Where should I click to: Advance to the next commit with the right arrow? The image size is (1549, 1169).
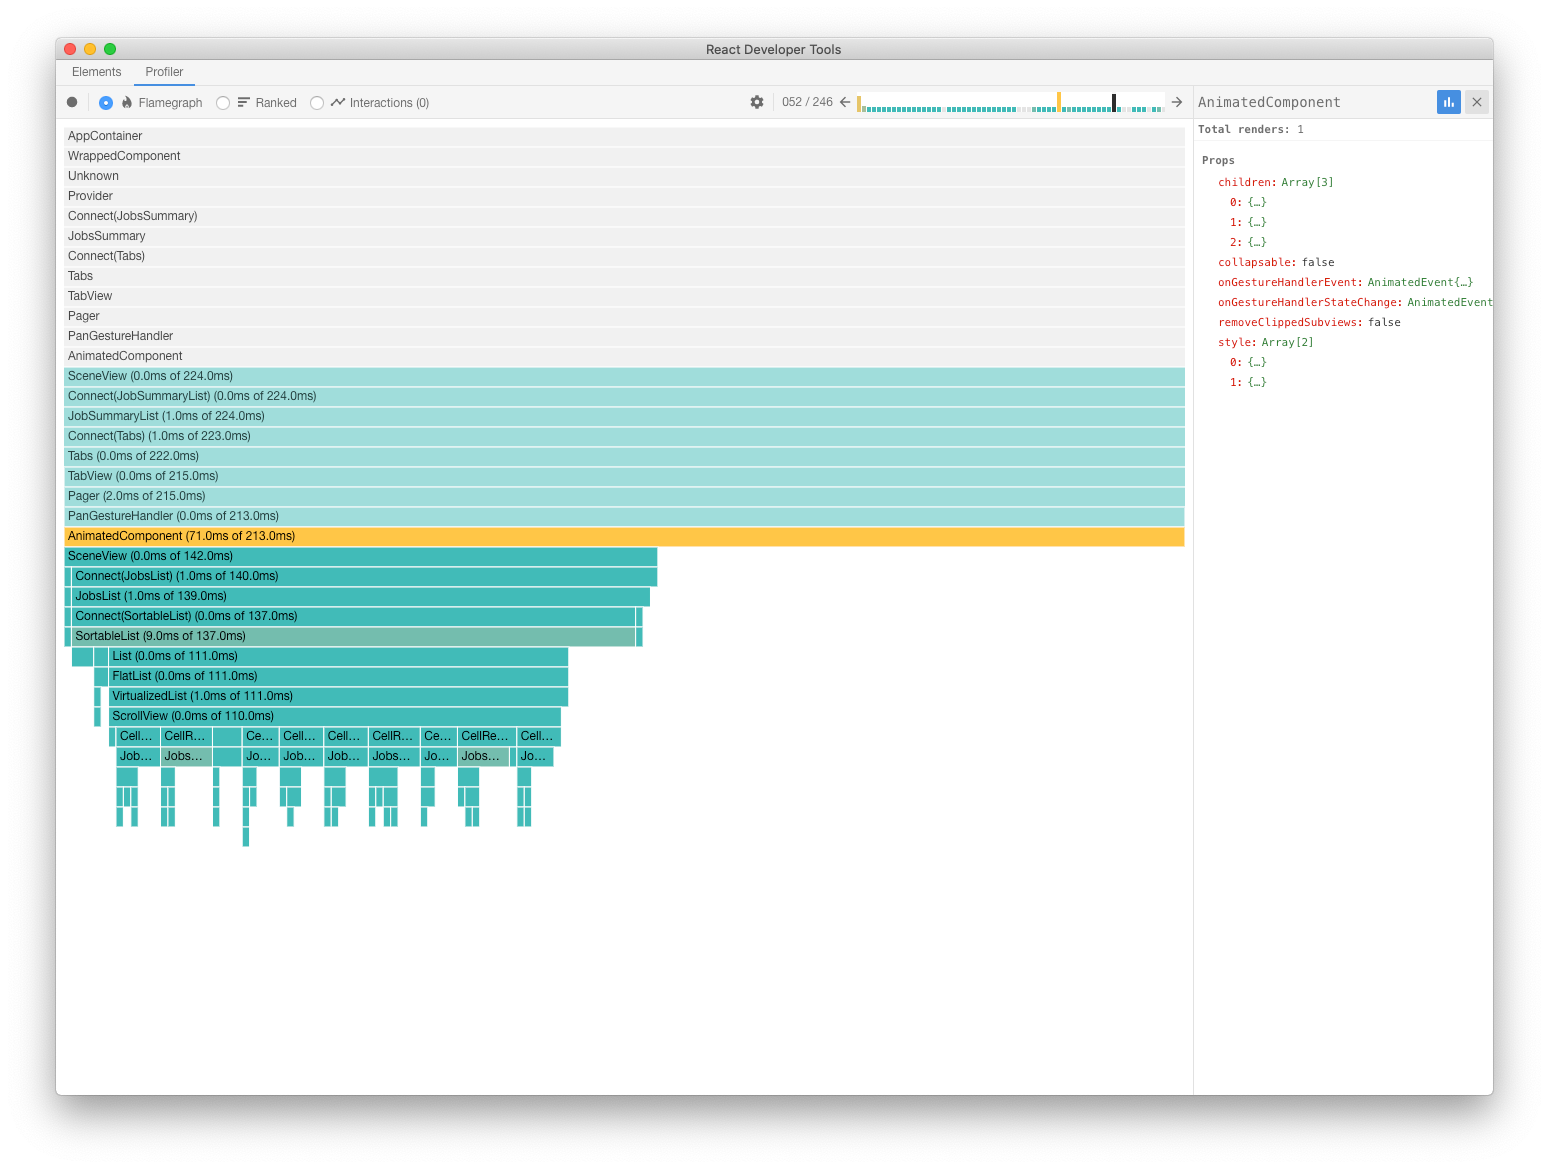pos(1177,102)
